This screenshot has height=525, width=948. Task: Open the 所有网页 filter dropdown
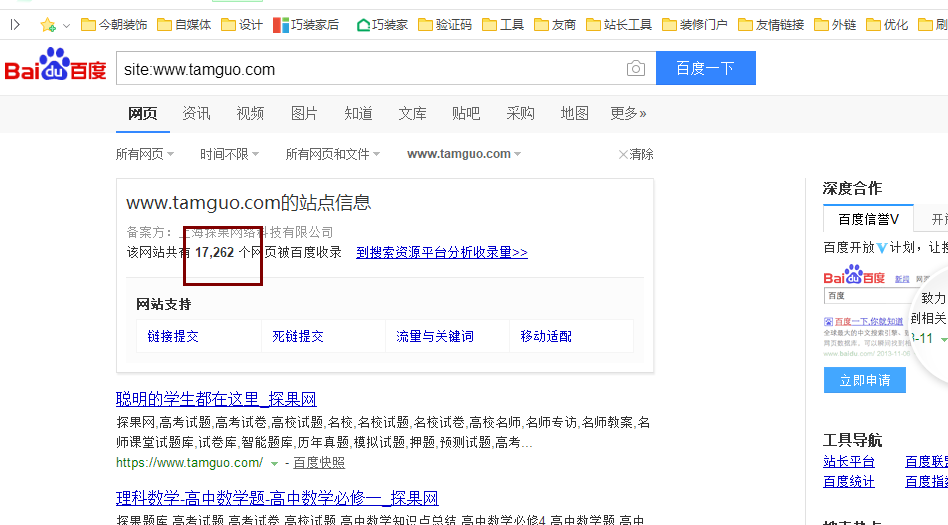pos(144,154)
